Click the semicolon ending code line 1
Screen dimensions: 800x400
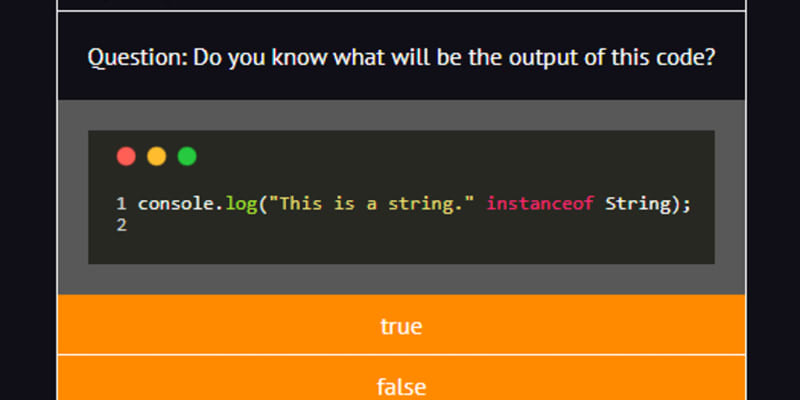click(687, 204)
